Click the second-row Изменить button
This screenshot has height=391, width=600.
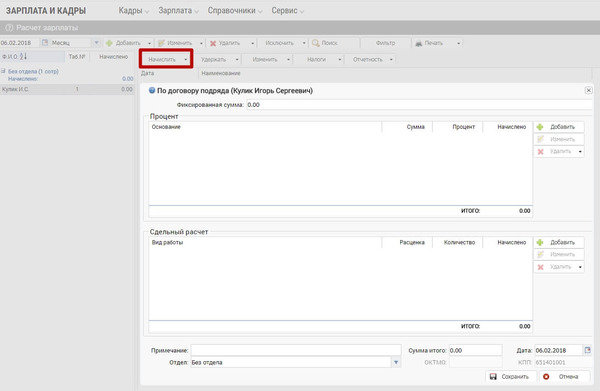(265, 59)
